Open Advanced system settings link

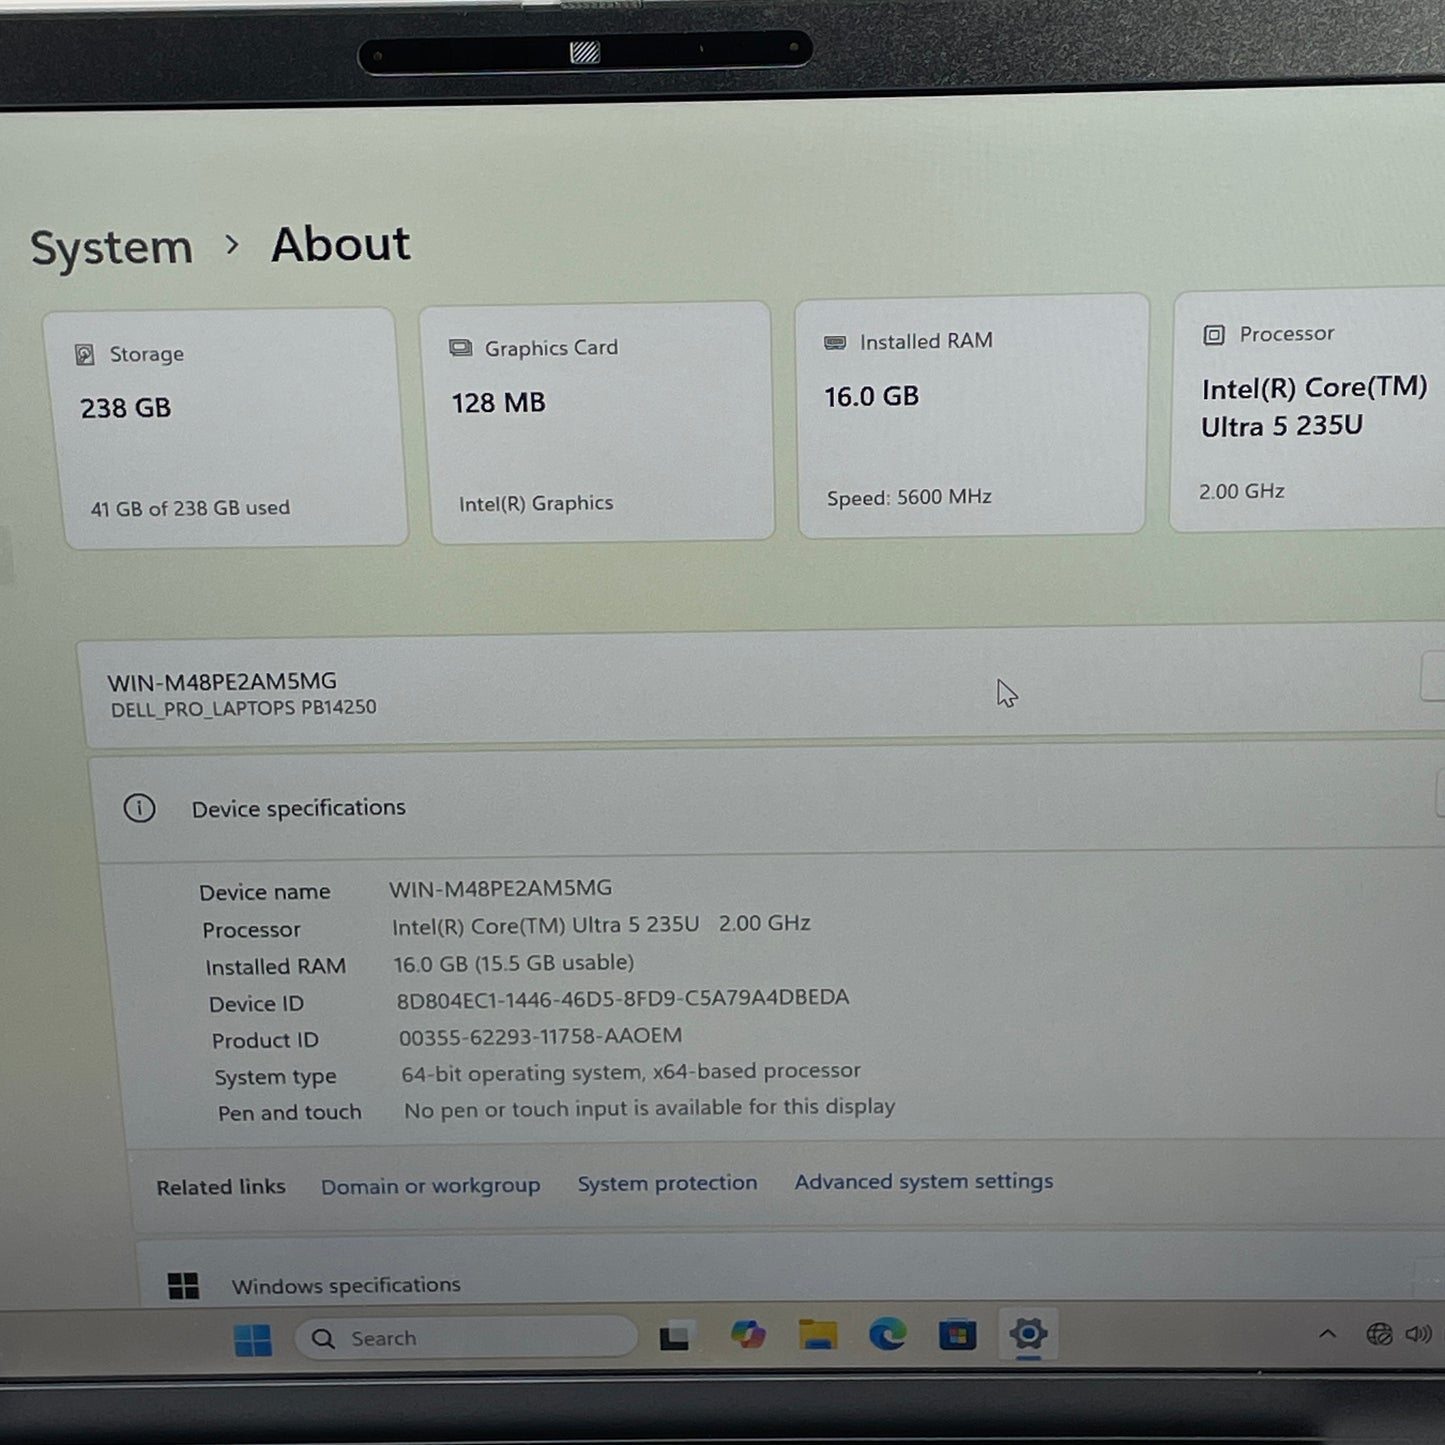(x=923, y=1181)
